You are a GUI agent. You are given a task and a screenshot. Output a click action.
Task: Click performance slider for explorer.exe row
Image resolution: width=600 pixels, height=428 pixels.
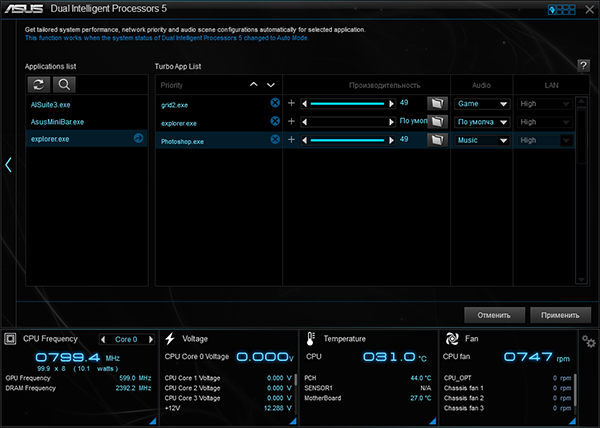pyautogui.click(x=347, y=122)
